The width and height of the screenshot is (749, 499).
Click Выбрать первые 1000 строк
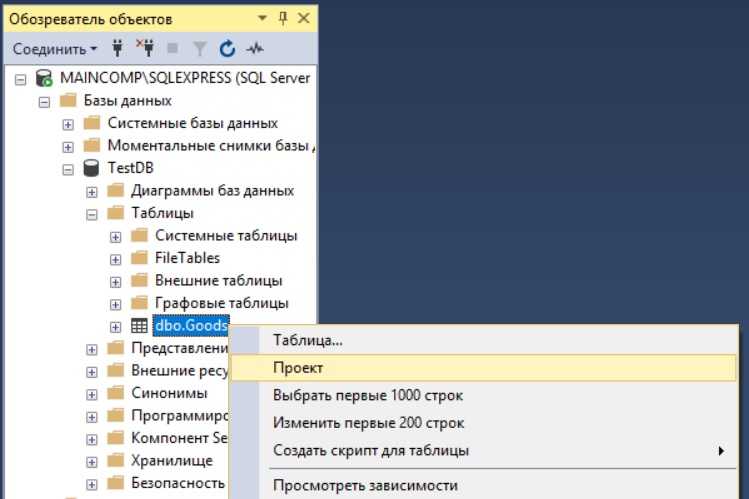[x=368, y=395]
